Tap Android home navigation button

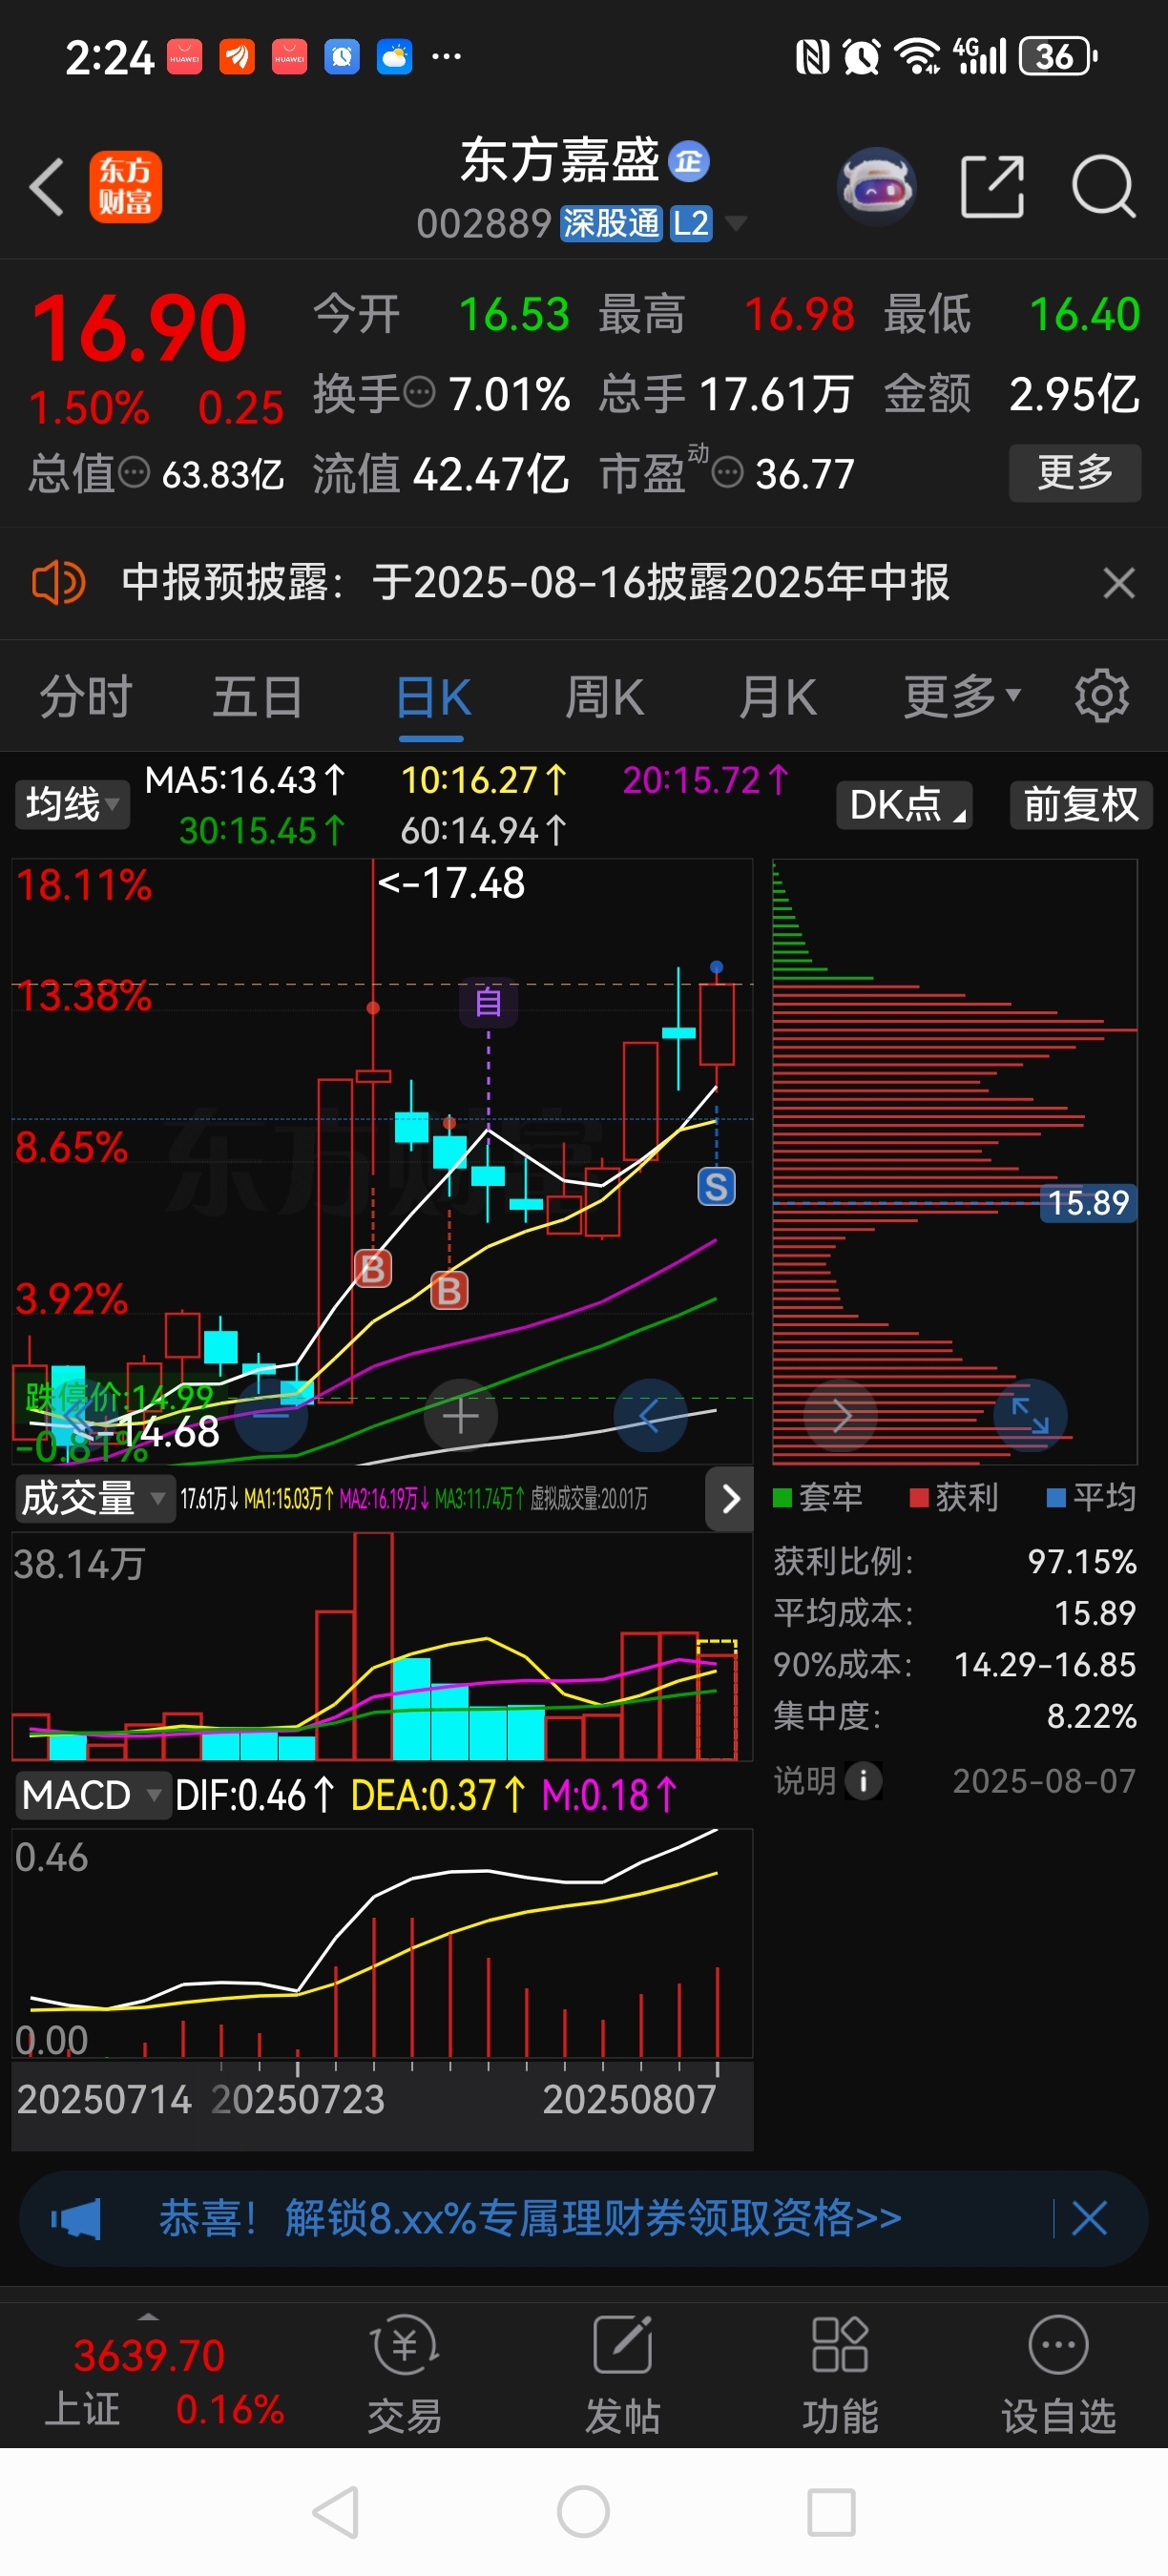click(x=584, y=2511)
